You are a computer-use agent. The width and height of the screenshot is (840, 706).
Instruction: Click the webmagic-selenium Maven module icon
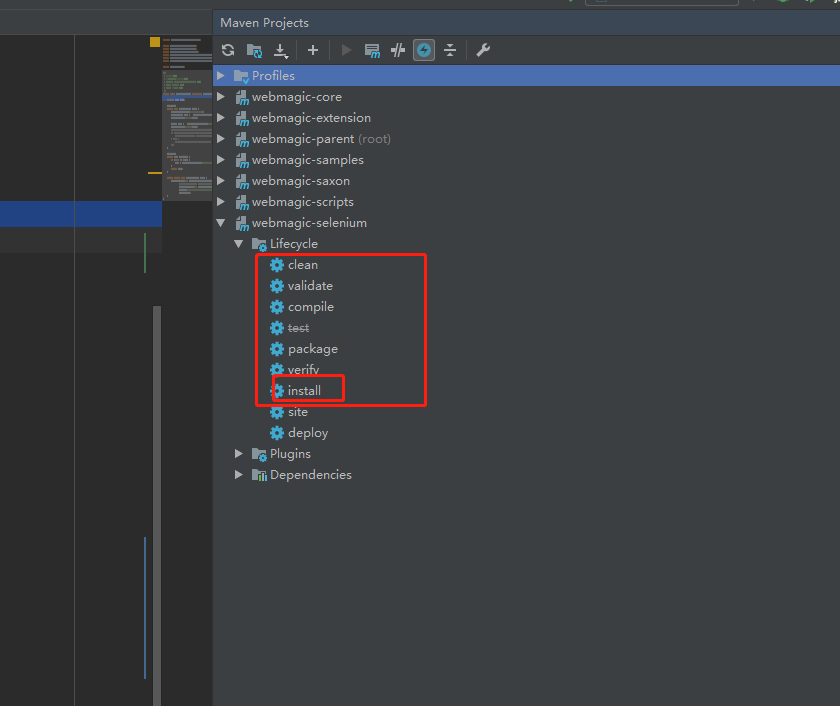coord(242,223)
